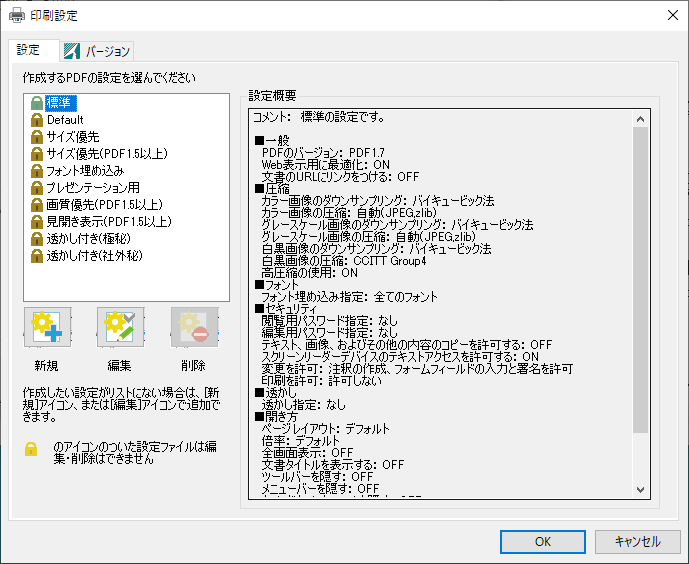Close the 印刷設定 dialog
This screenshot has height=564, width=689.
673,15
